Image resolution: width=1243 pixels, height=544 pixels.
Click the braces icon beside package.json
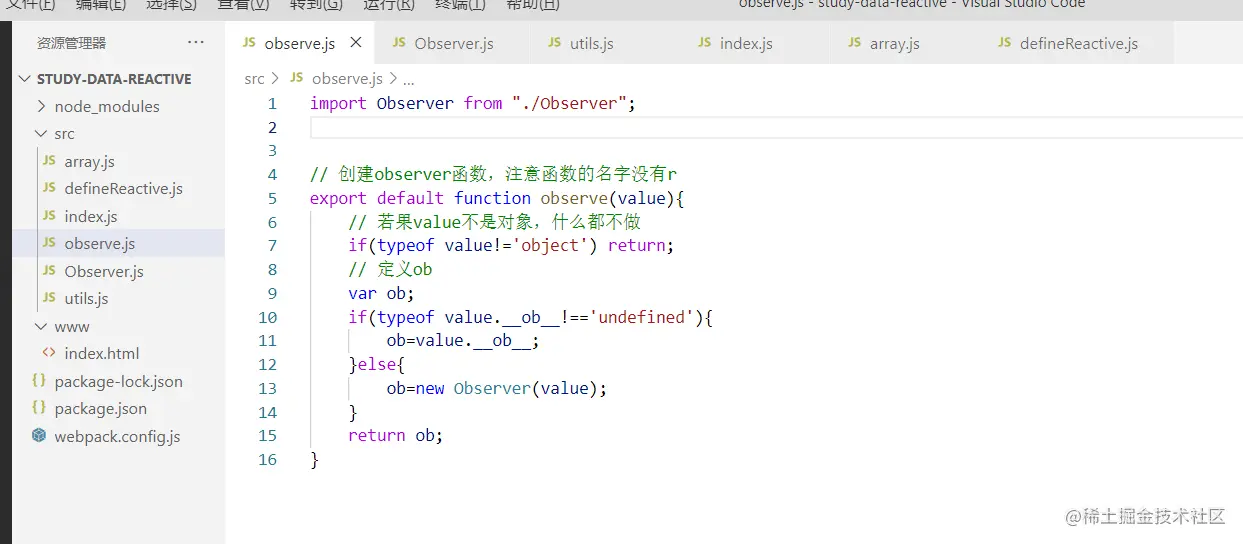[x=39, y=408]
